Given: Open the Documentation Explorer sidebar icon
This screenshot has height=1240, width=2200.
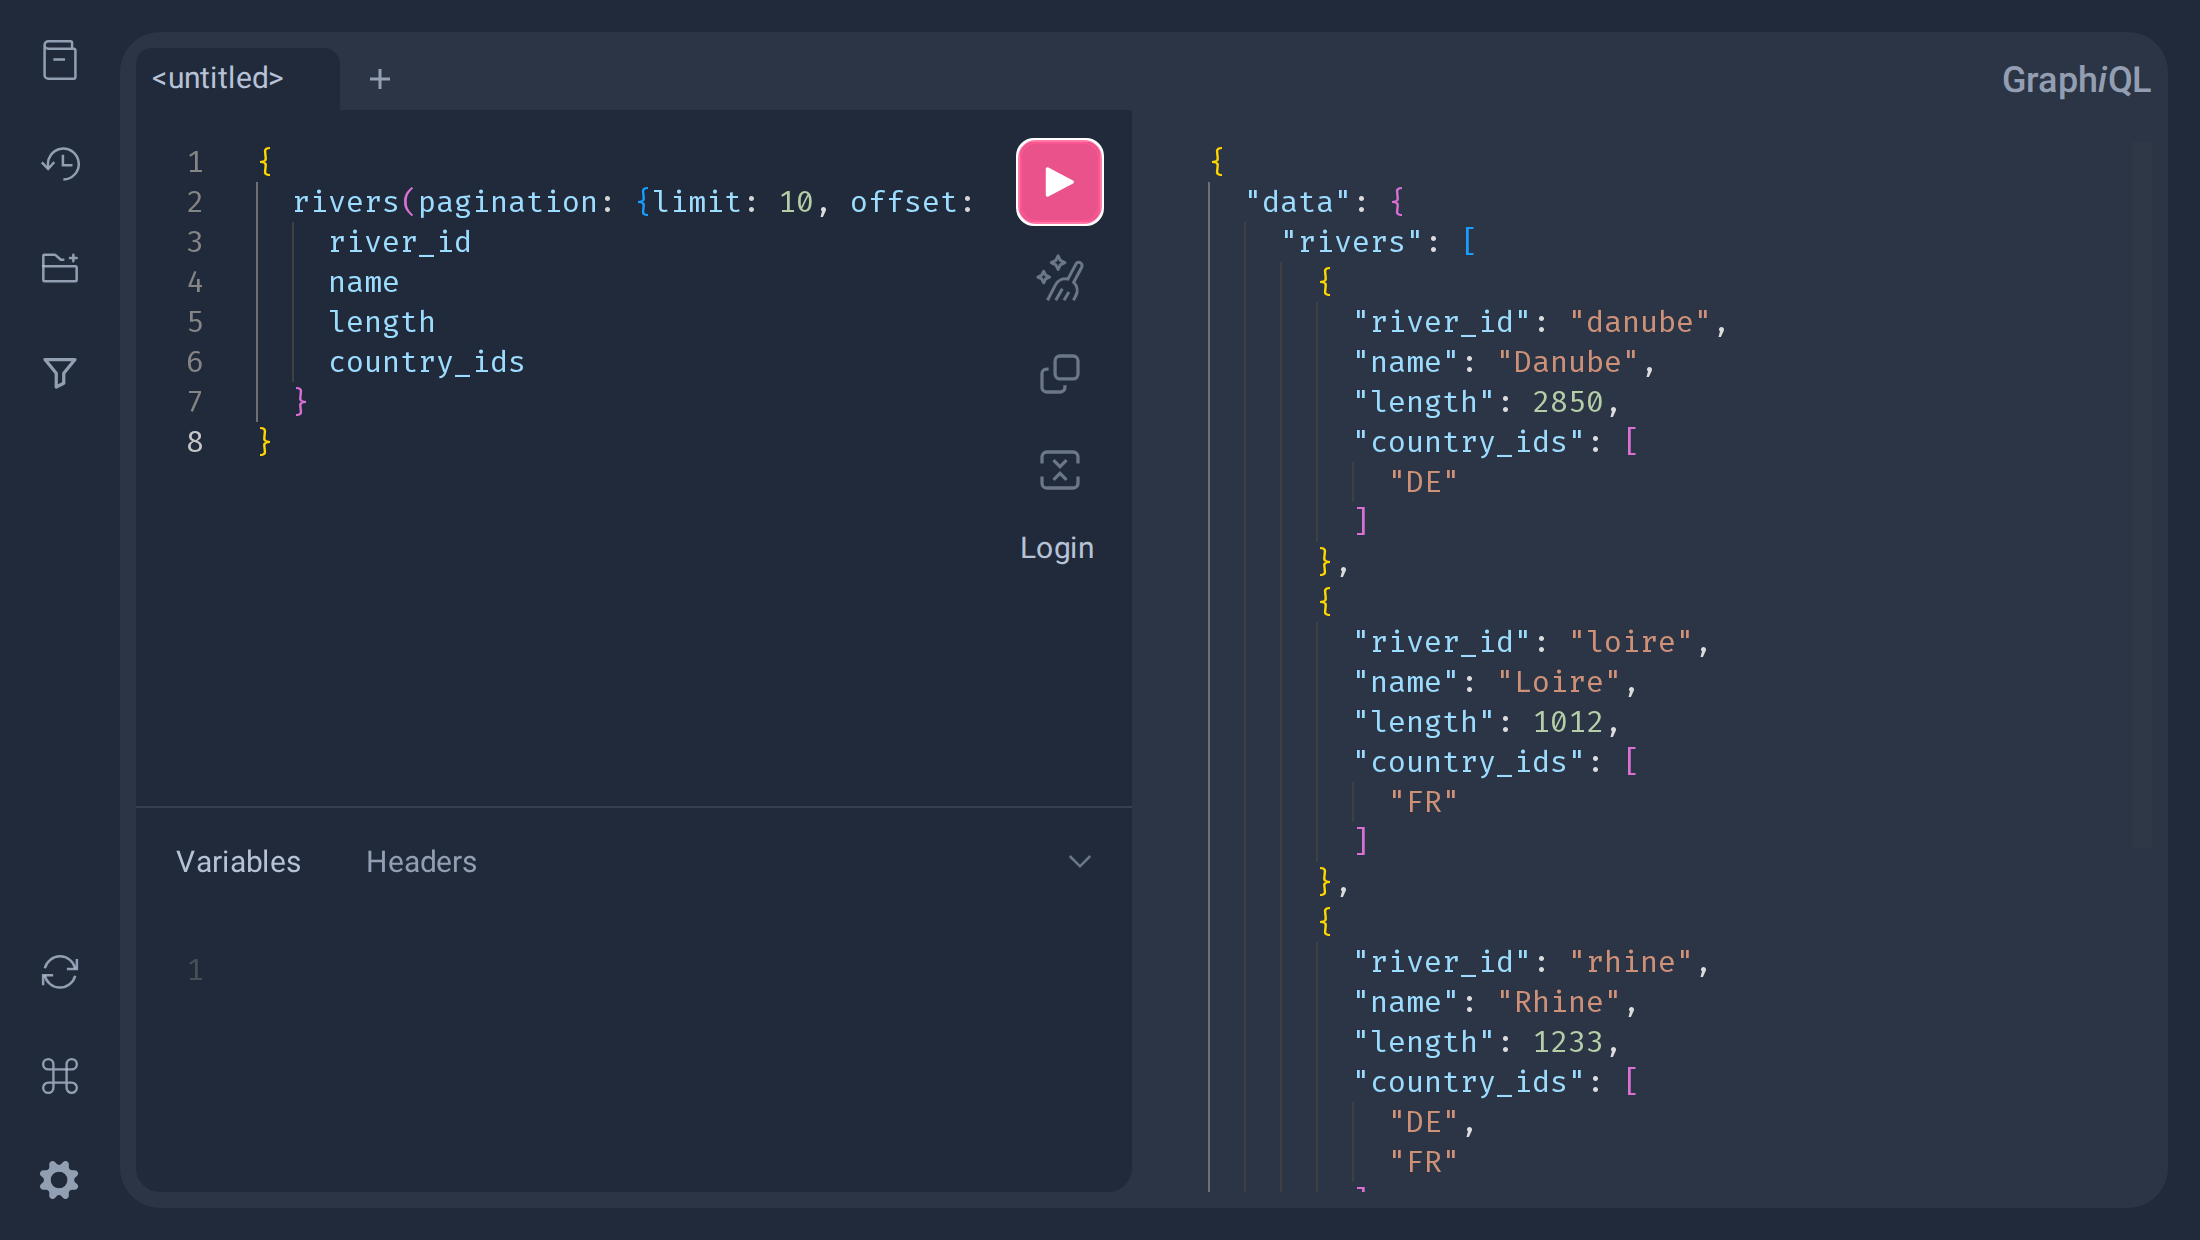Looking at the screenshot, I should click(x=60, y=60).
